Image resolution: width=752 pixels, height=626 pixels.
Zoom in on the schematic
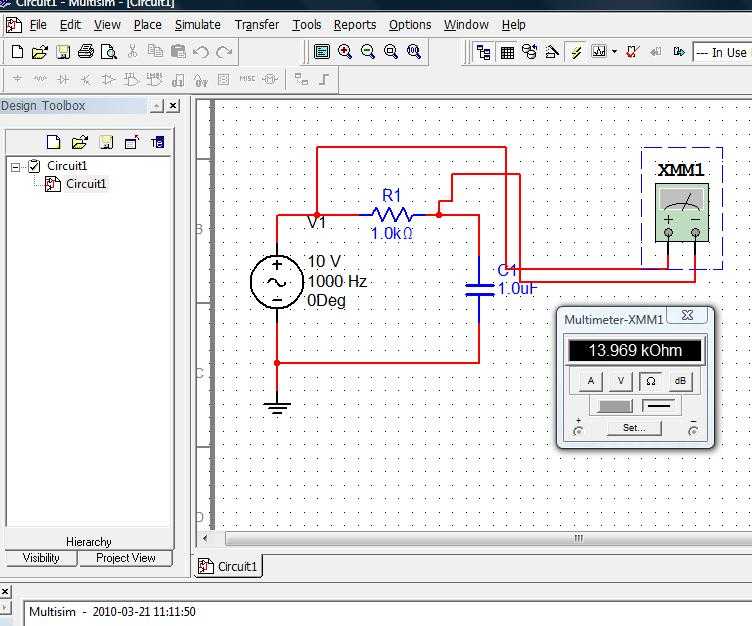click(345, 51)
